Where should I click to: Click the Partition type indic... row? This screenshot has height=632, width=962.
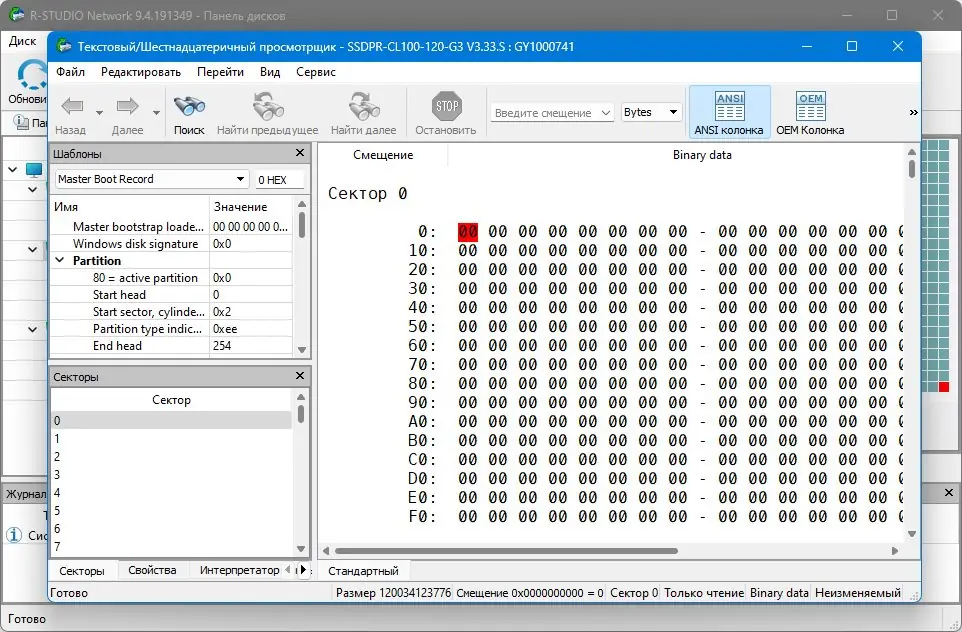(172, 329)
